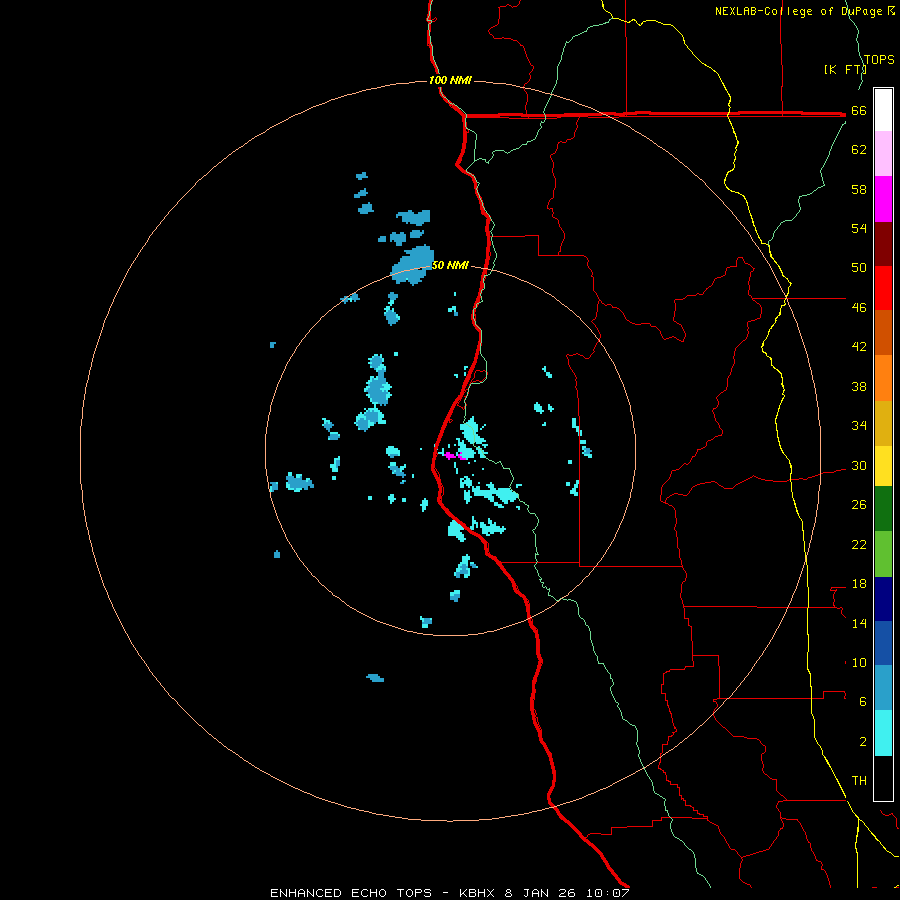
Task: Click the 42 legend value
Action: click(x=859, y=346)
